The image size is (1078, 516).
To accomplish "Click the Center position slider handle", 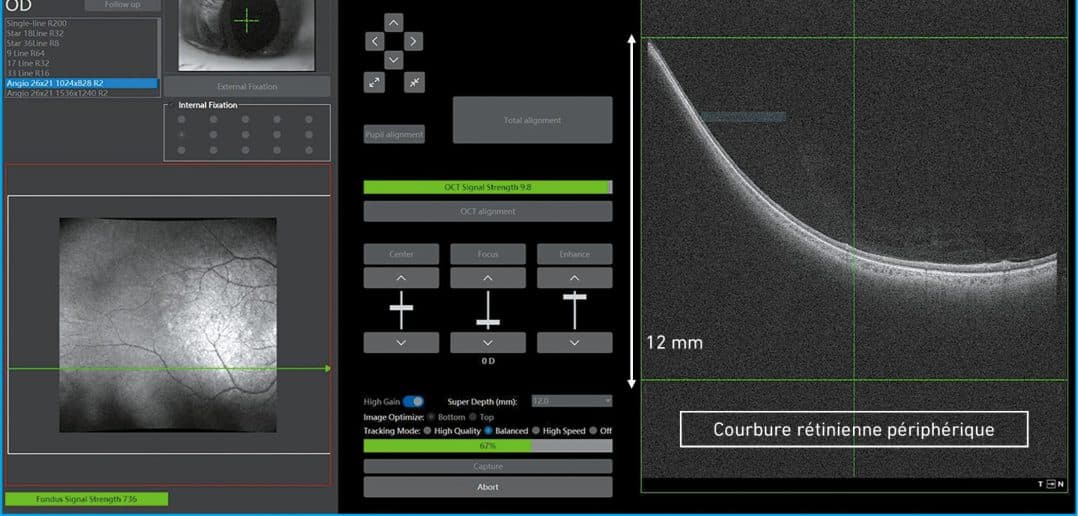I will click(x=402, y=307).
